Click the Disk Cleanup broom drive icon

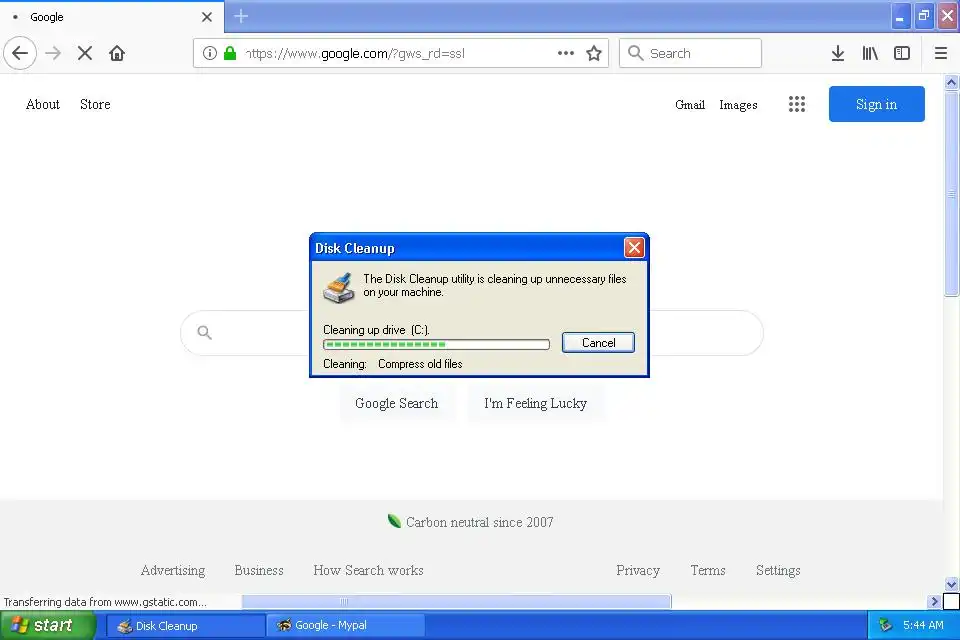[x=339, y=288]
